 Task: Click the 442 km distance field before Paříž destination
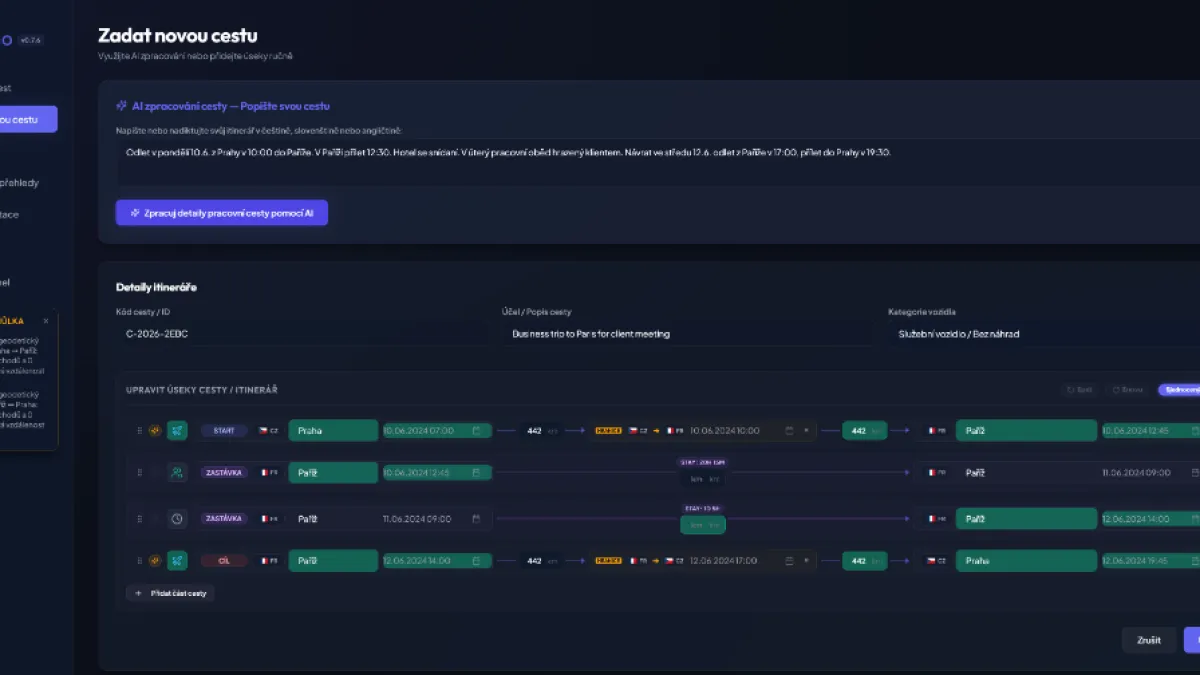(x=864, y=431)
